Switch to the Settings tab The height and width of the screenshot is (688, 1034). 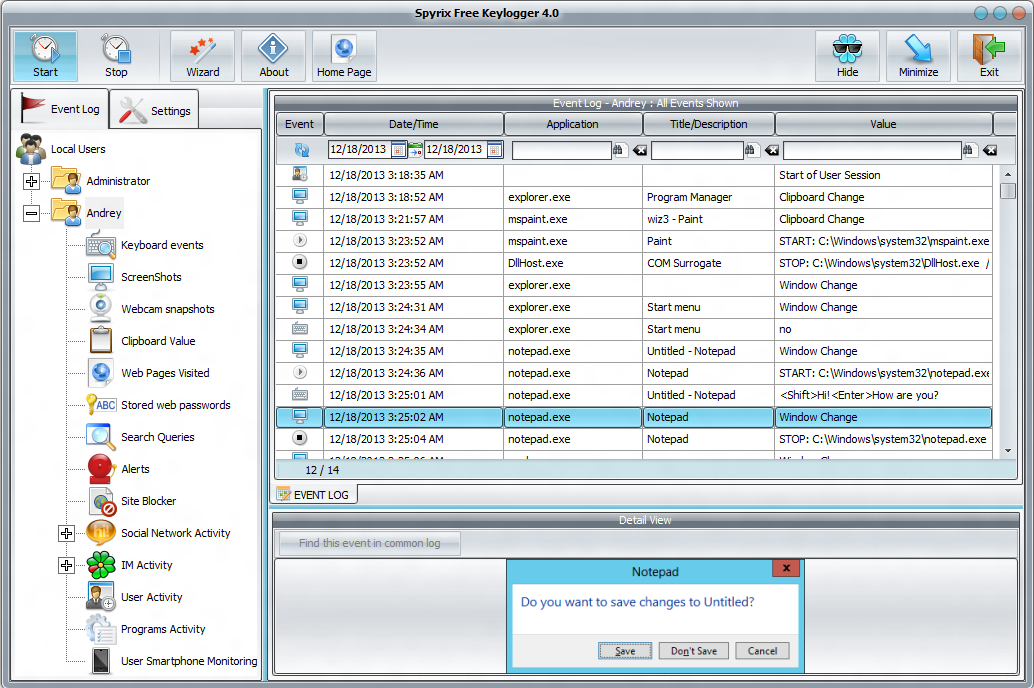click(155, 110)
